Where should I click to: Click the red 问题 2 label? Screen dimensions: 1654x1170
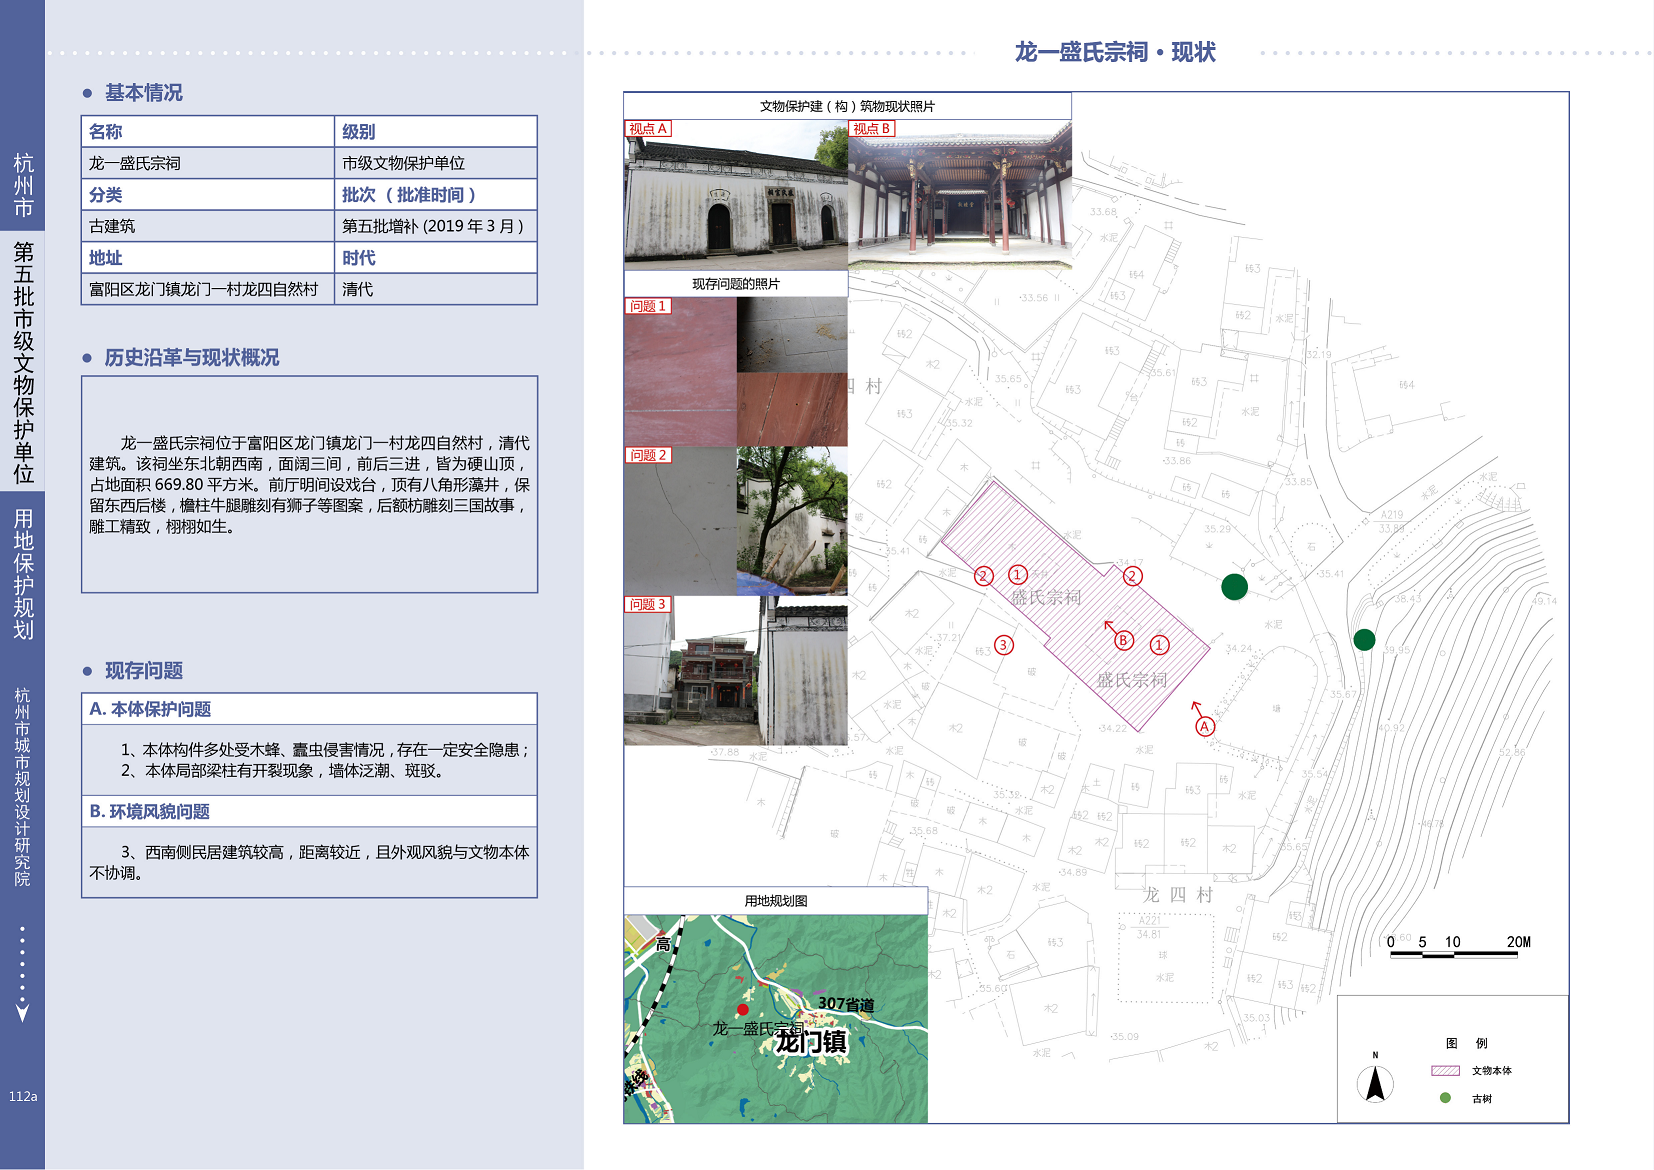(648, 455)
